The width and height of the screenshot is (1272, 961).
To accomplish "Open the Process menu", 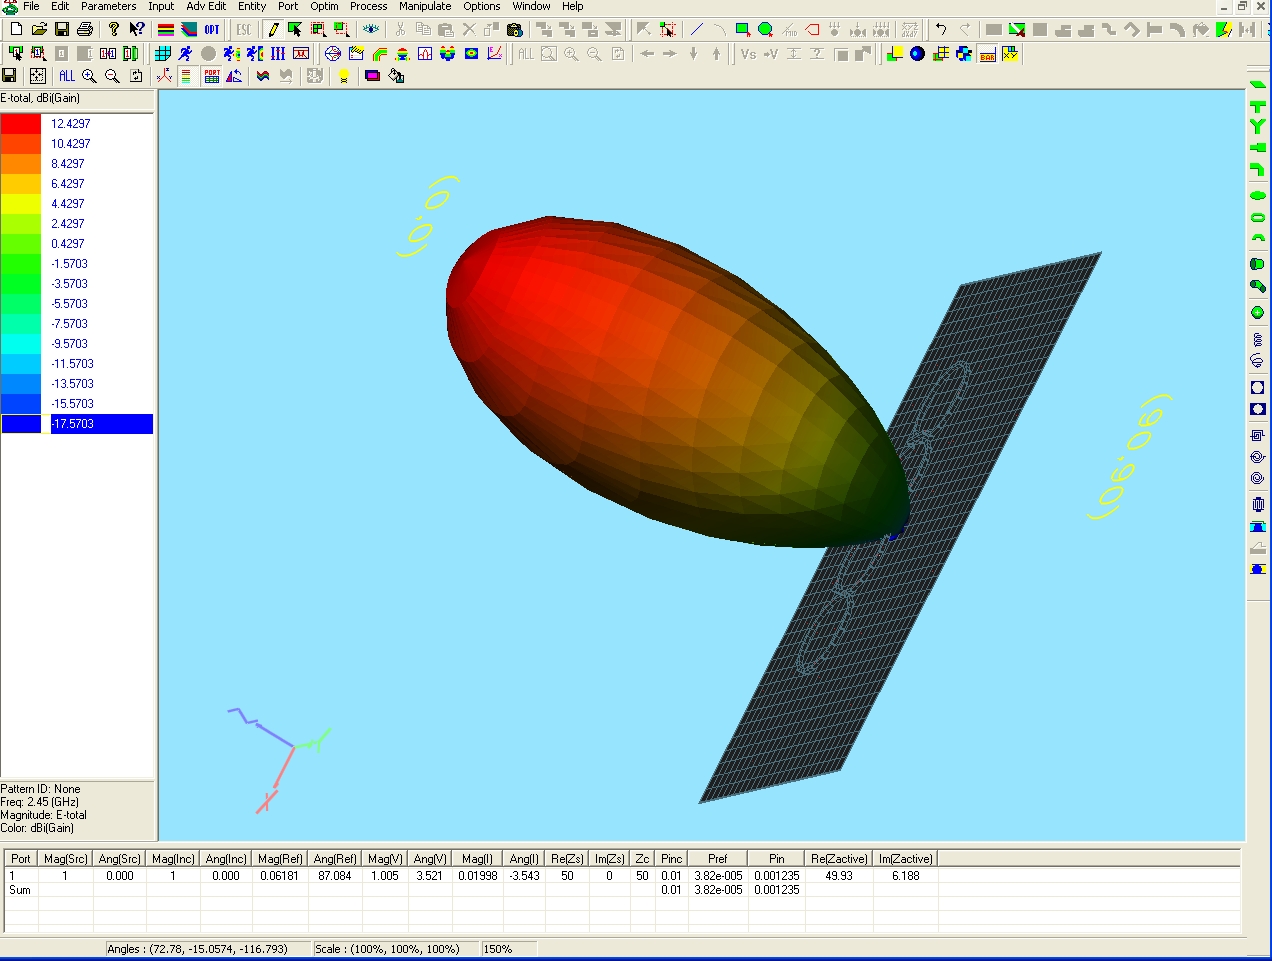I will pos(368,6).
